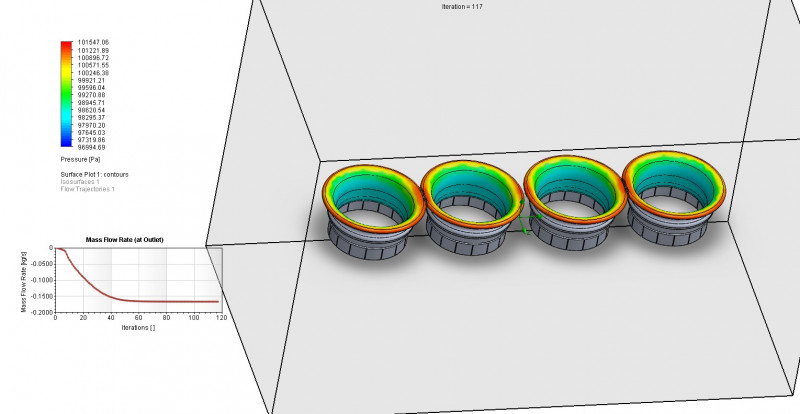The image size is (800, 414).
Task: Select the Mass Flow Rate (at Outlet) chart title
Action: tap(124, 240)
